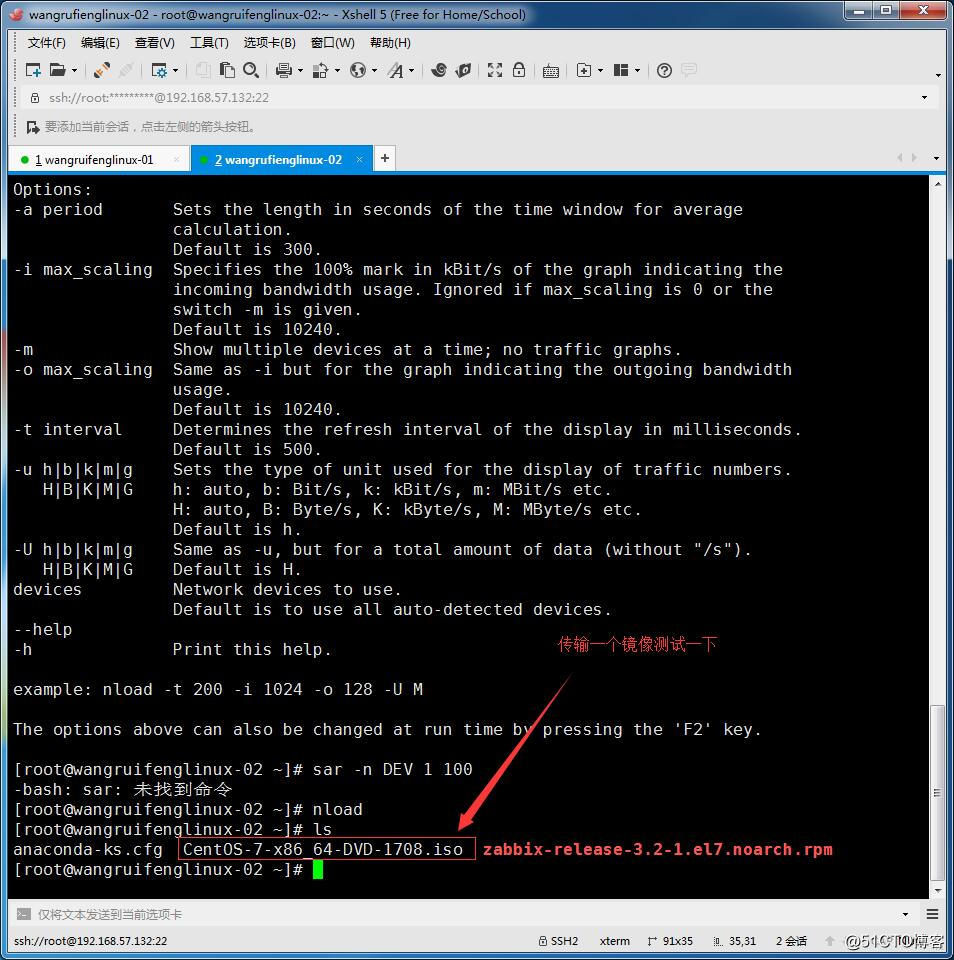954x960 pixels.
Task: Click the Font icon
Action: tap(396, 70)
